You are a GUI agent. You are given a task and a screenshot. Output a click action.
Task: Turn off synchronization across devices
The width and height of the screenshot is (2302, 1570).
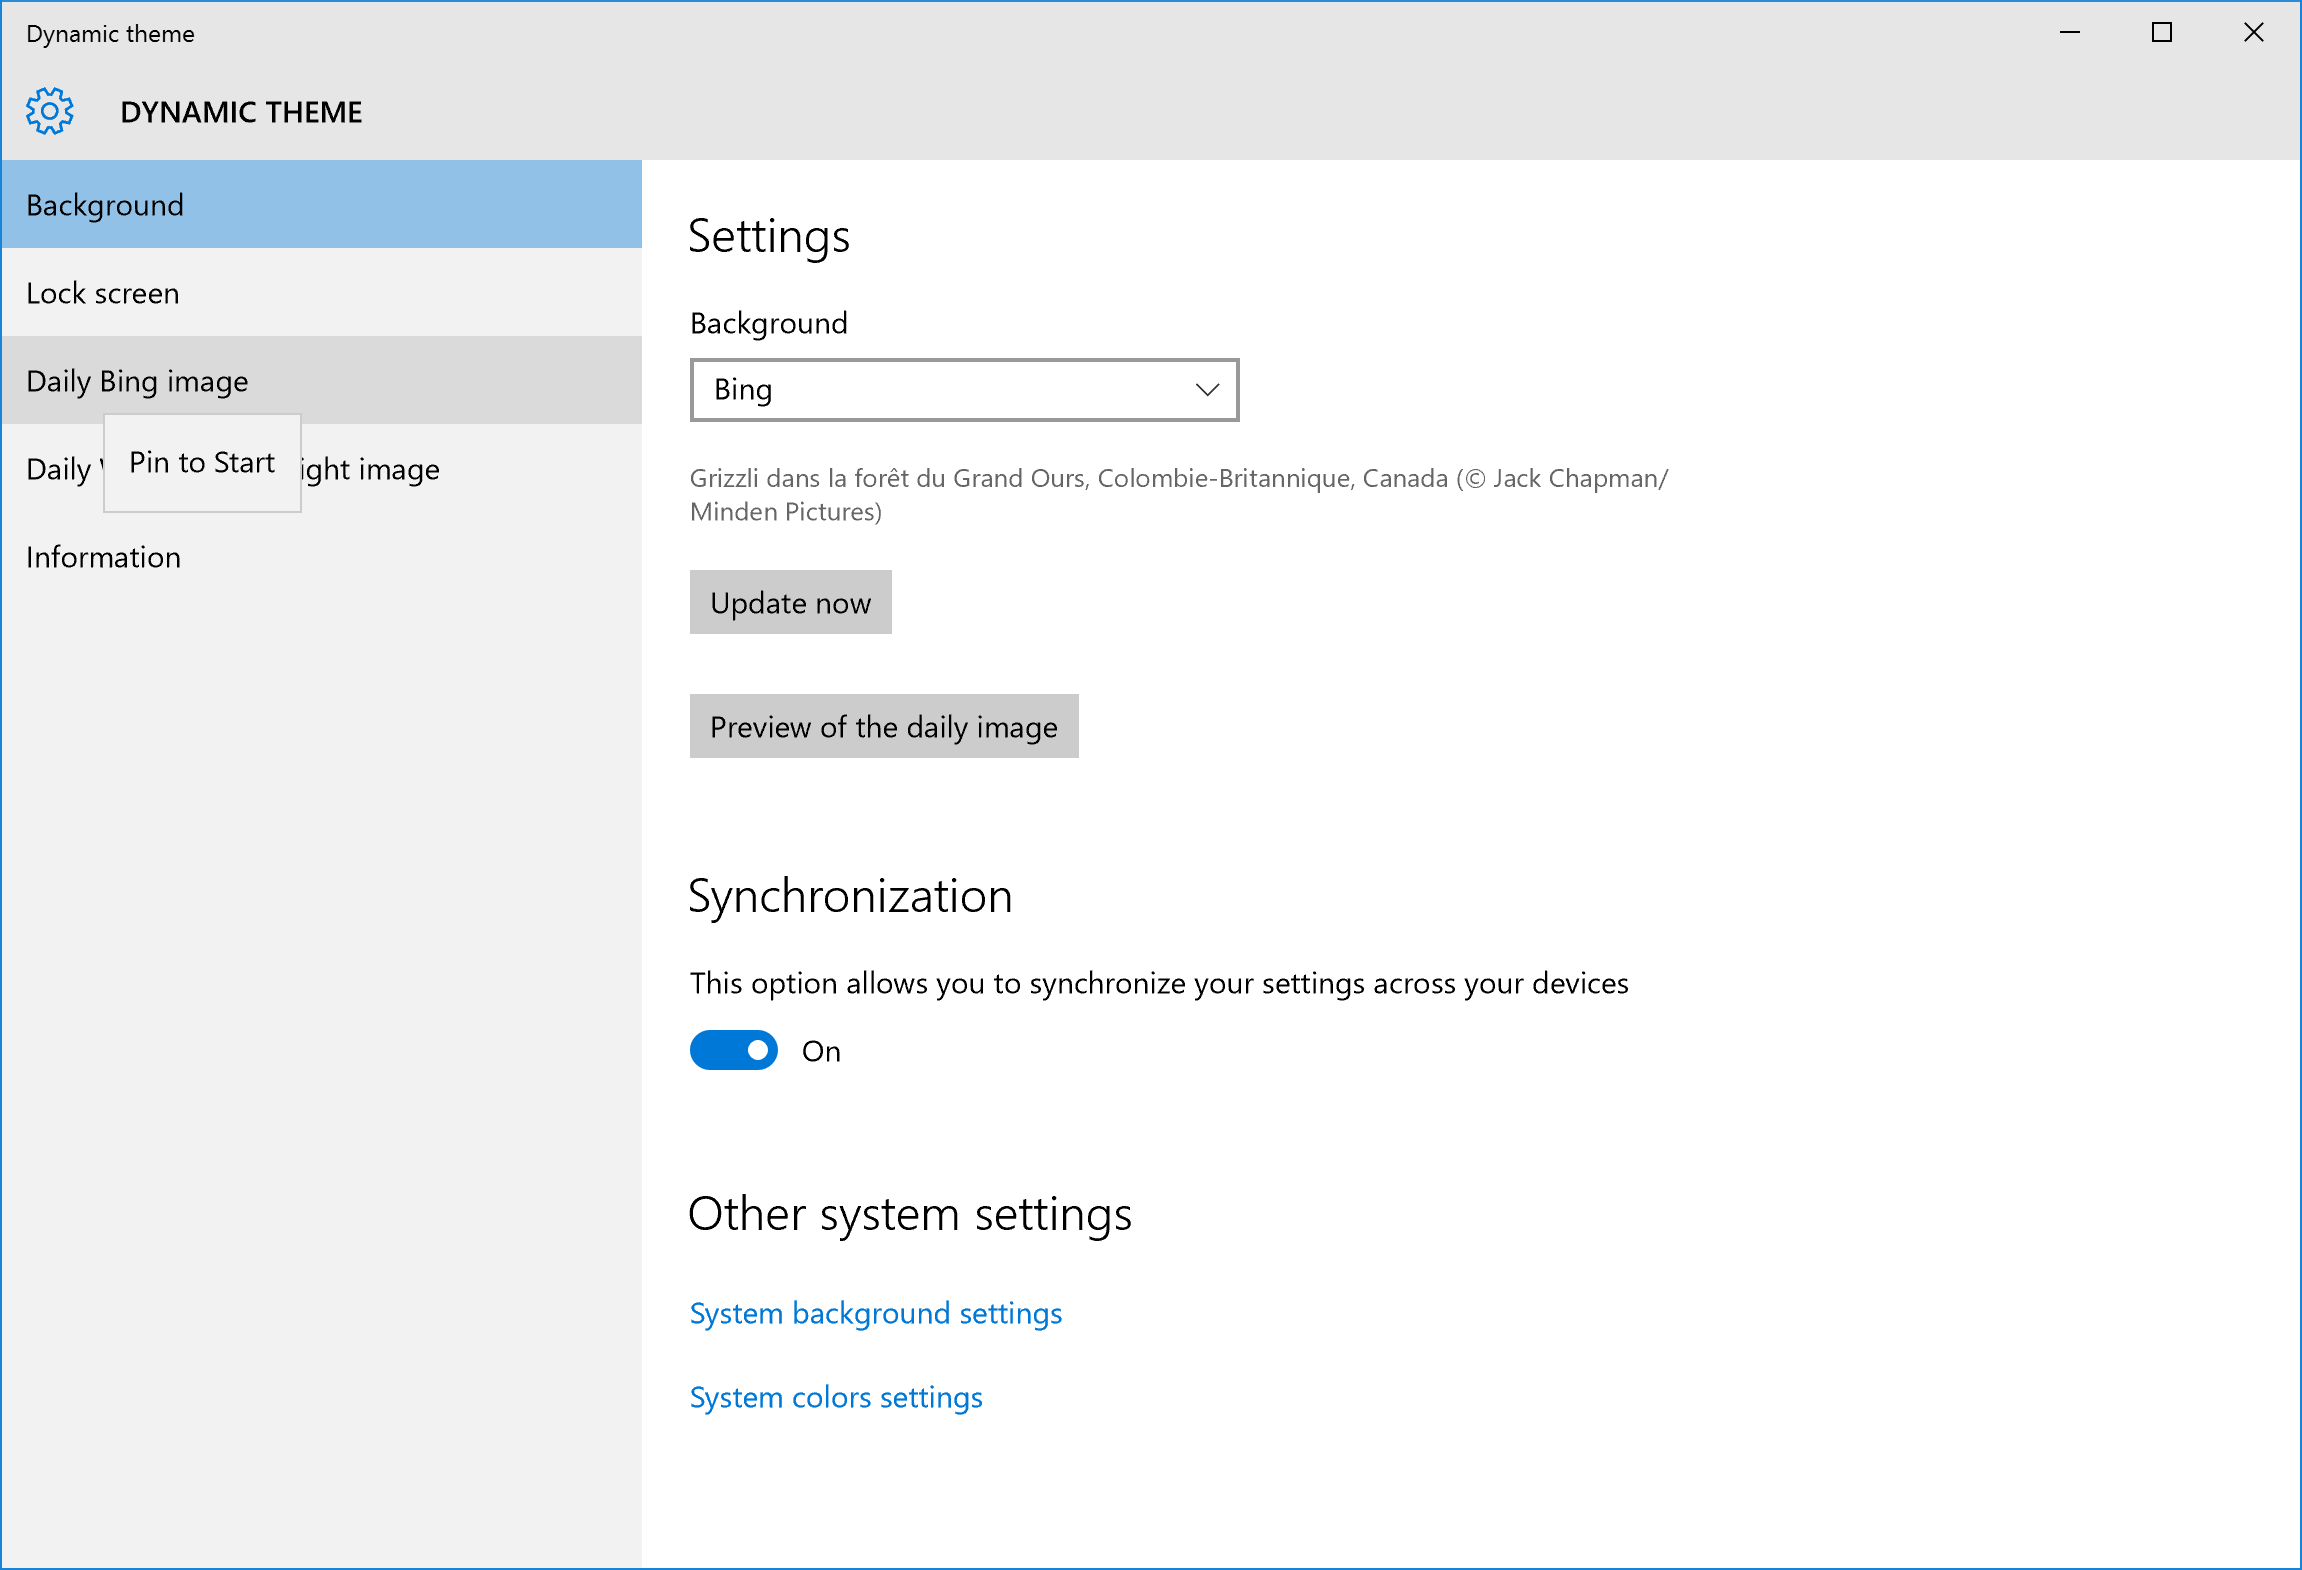[x=733, y=1050]
